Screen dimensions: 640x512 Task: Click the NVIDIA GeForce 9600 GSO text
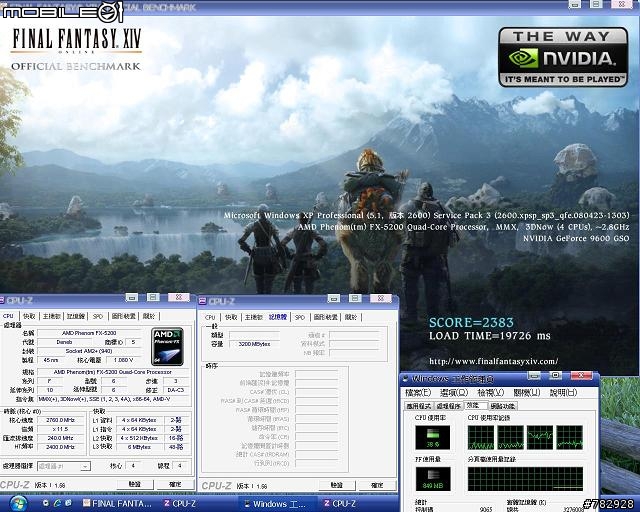click(x=576, y=238)
